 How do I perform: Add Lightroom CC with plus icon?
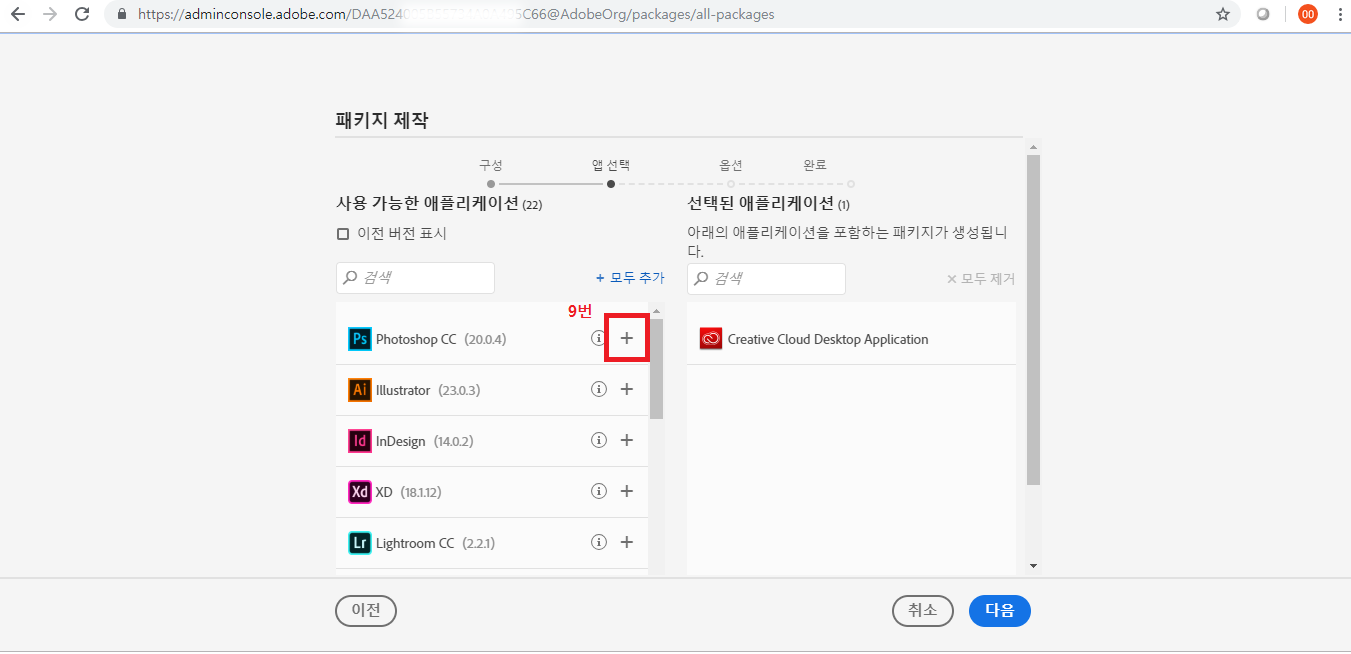pos(627,542)
